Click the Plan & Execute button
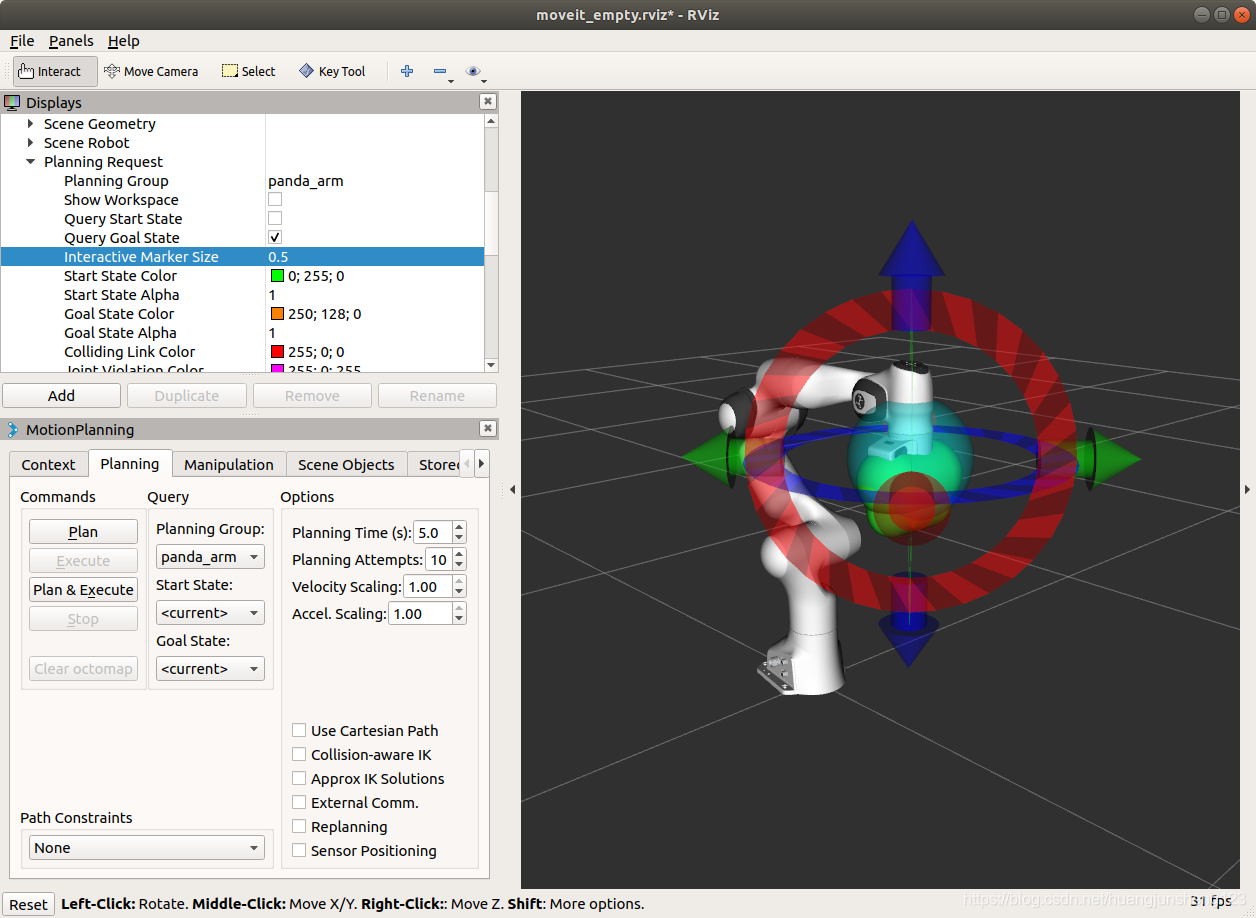 click(83, 589)
